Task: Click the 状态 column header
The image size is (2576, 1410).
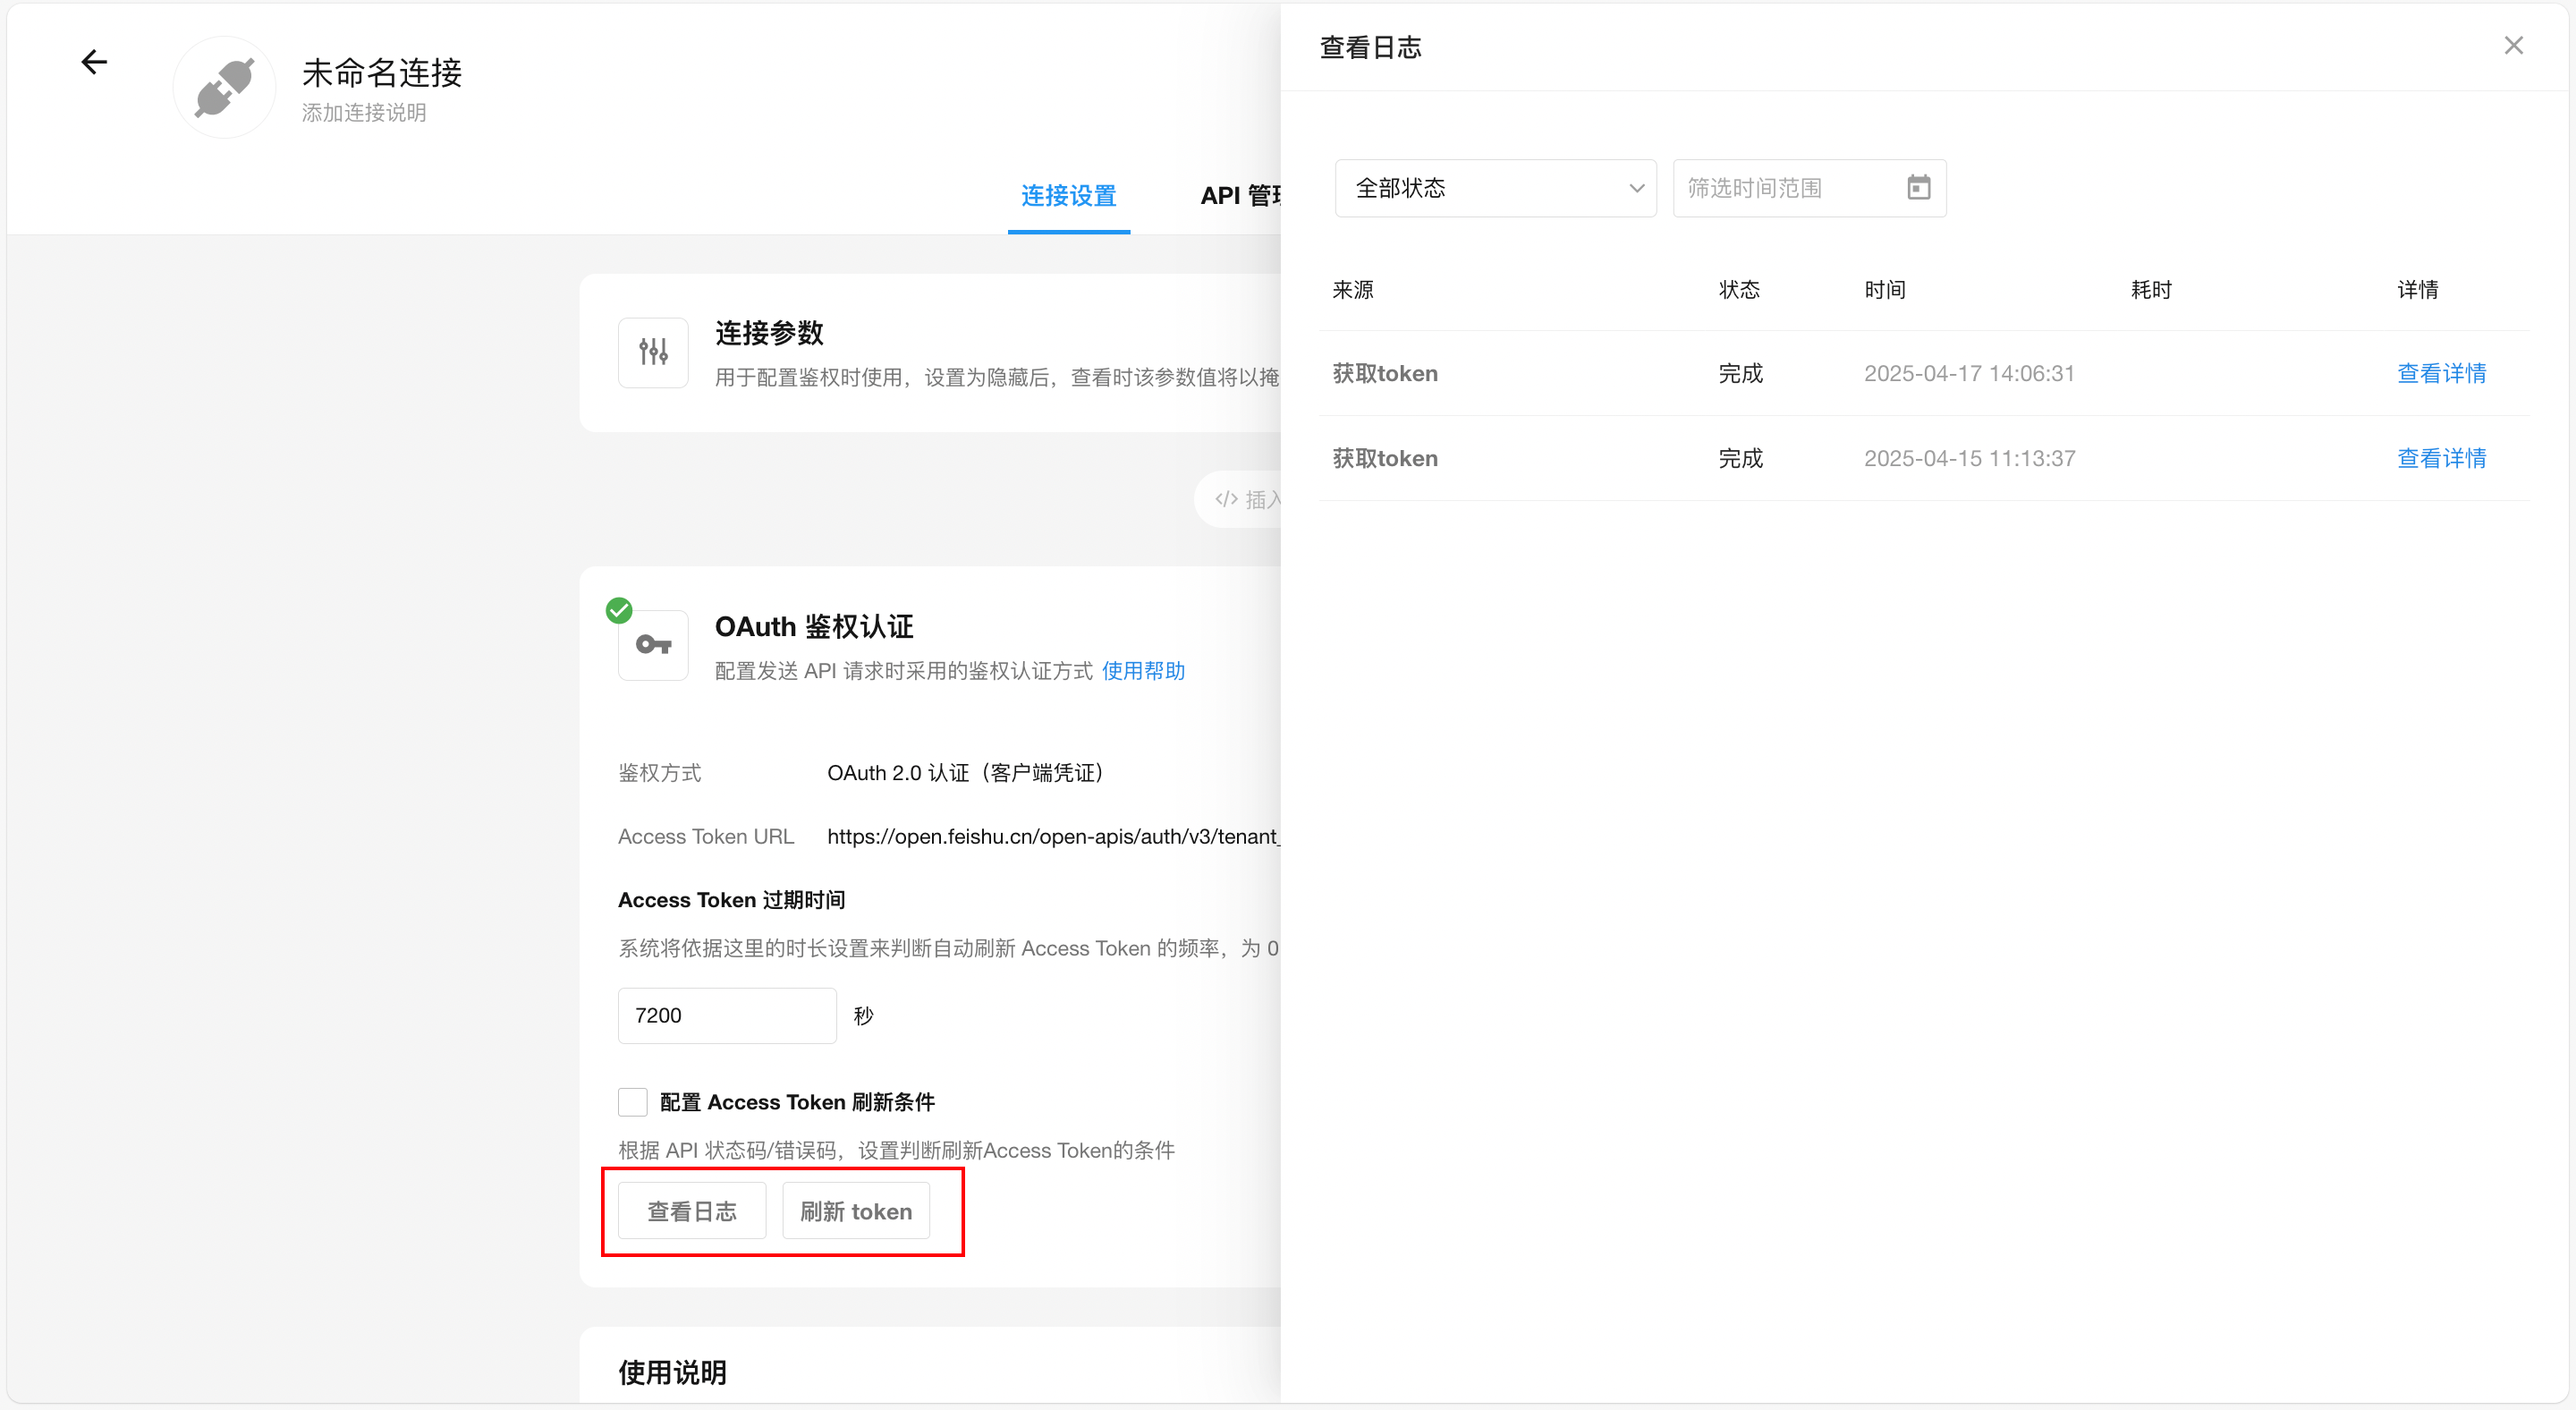Action: 1739,290
